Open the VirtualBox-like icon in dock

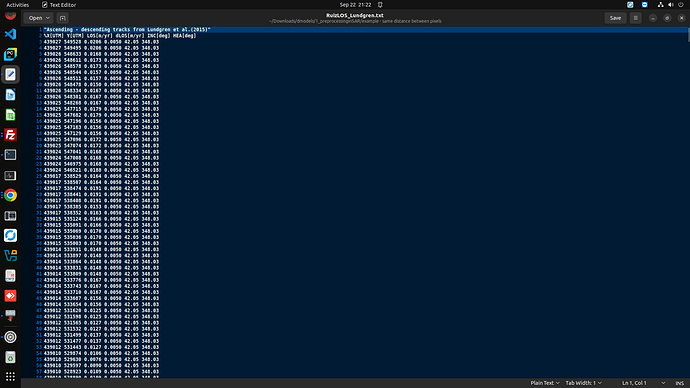coord(10,256)
